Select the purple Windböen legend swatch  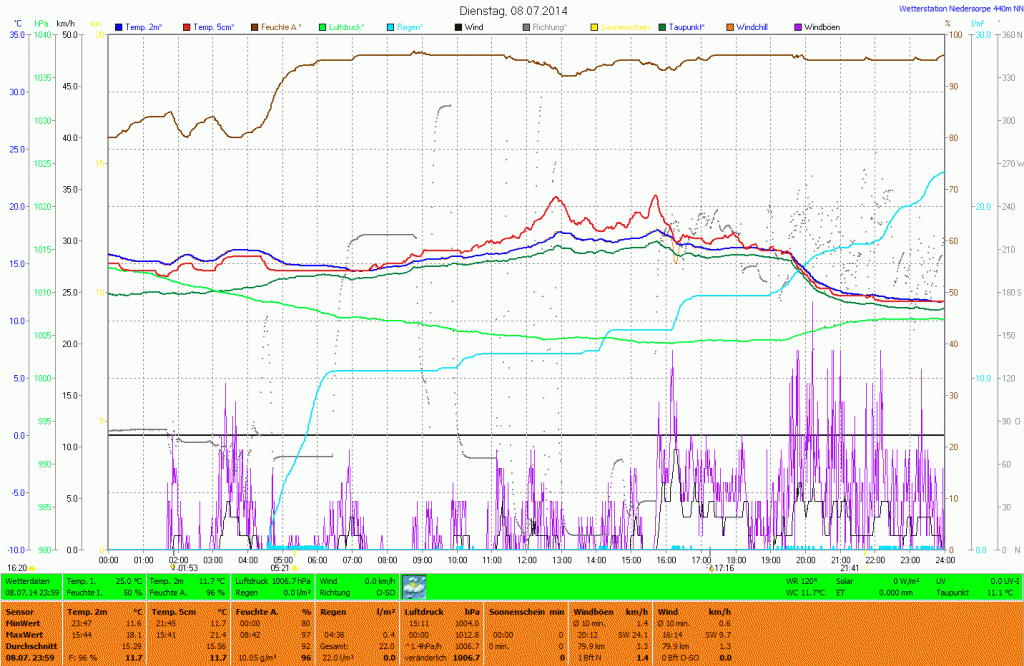[x=798, y=26]
